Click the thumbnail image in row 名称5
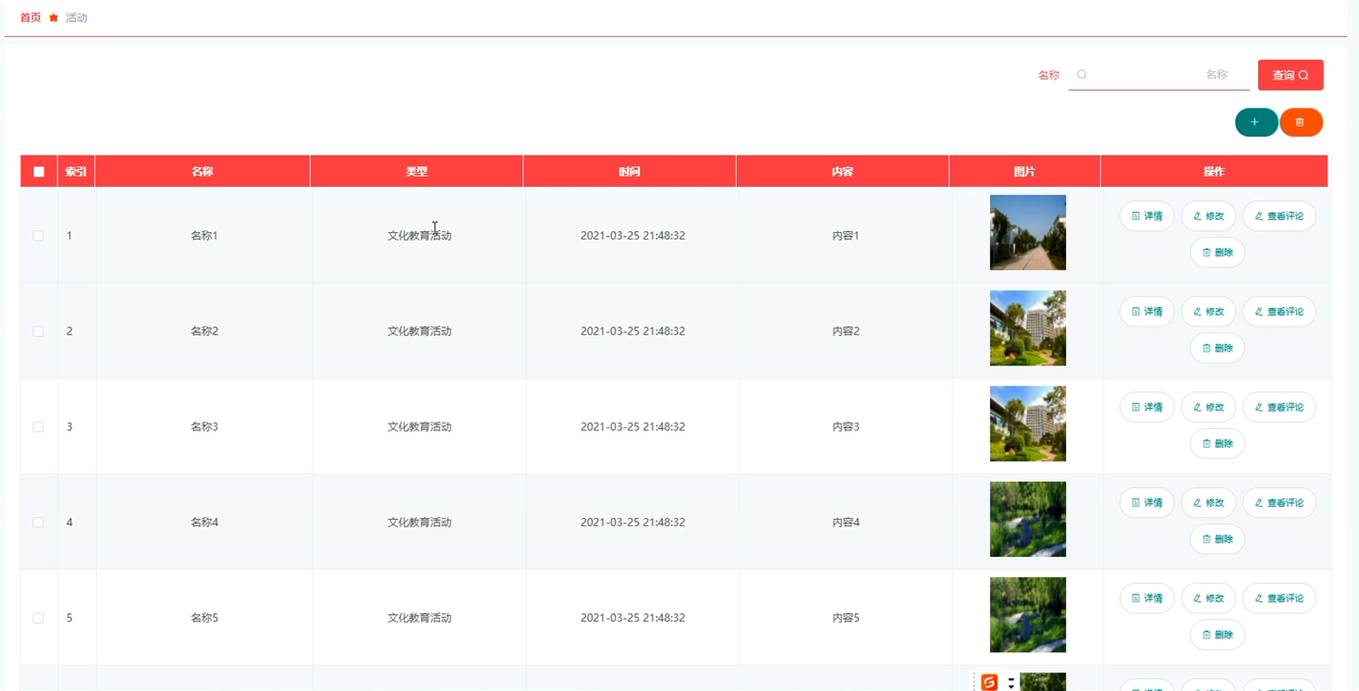 click(1028, 615)
